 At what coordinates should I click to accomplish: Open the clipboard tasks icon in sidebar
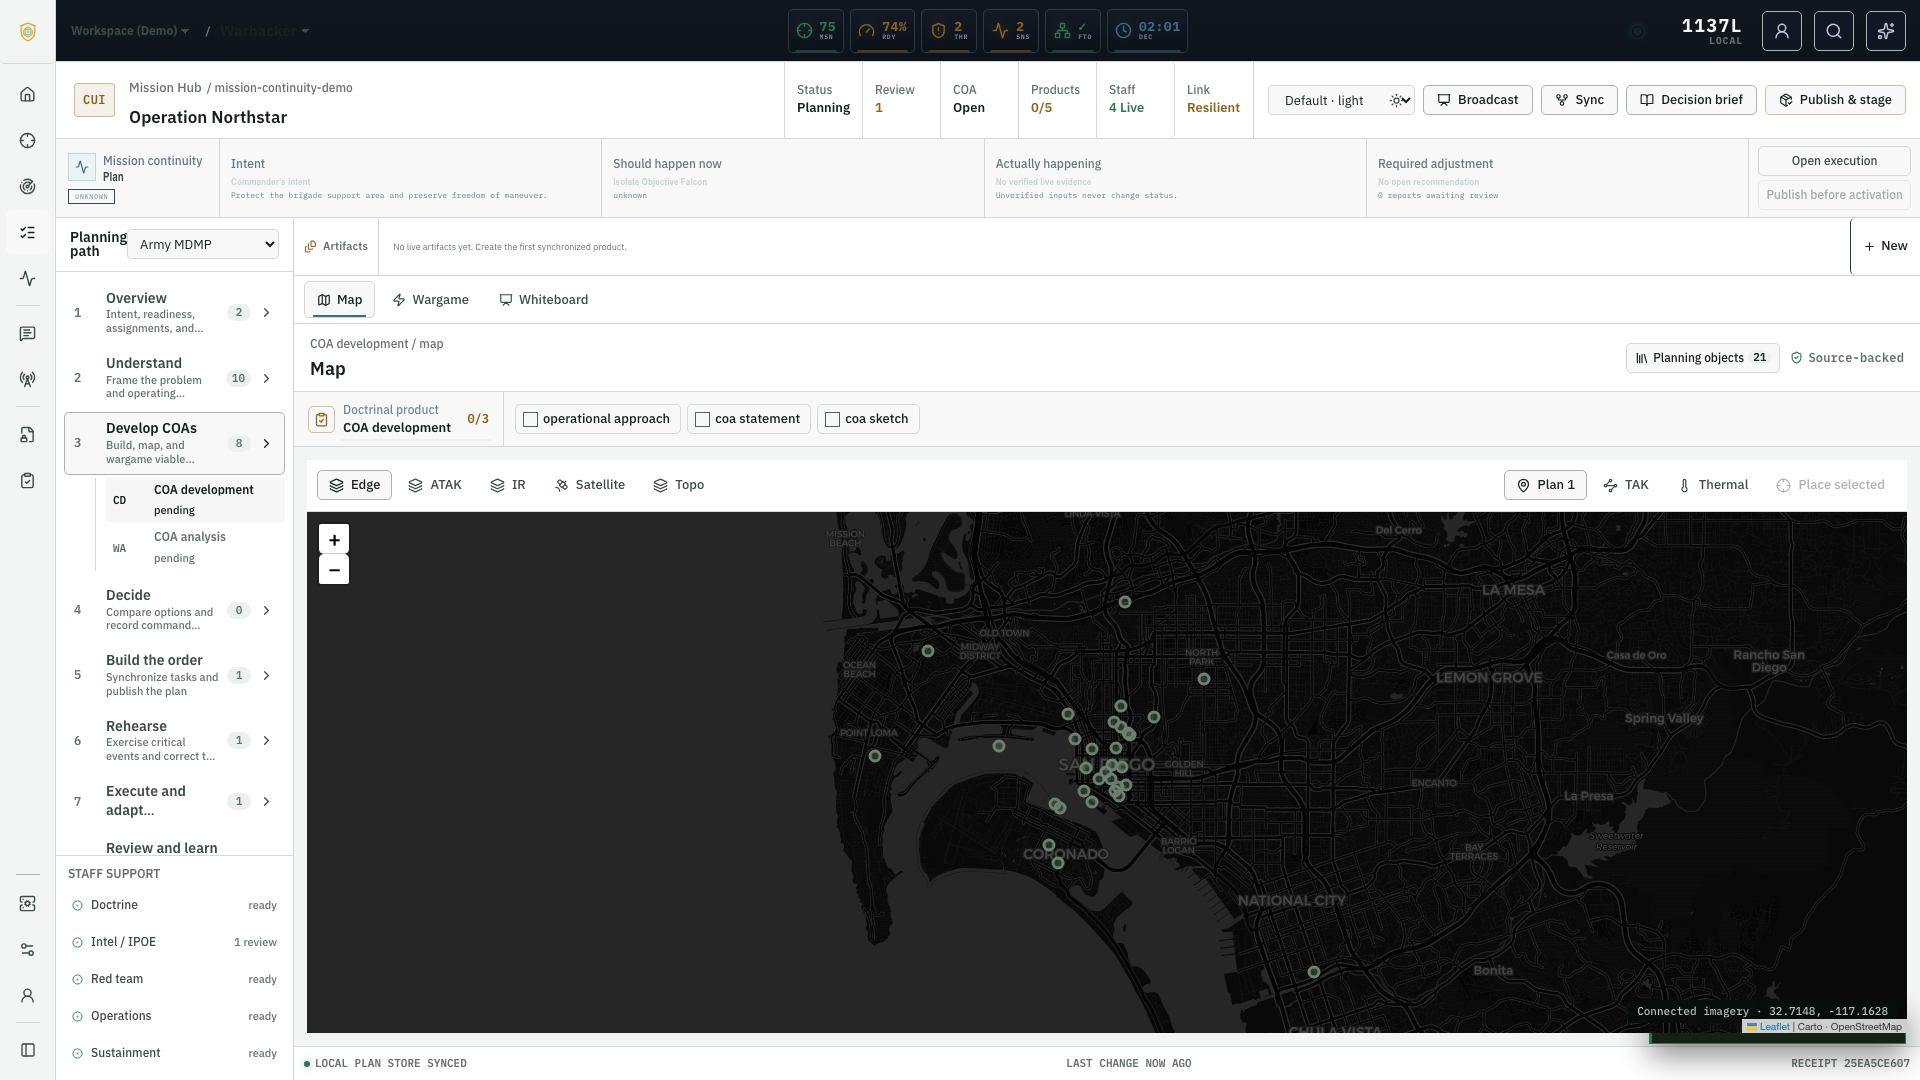(27, 480)
